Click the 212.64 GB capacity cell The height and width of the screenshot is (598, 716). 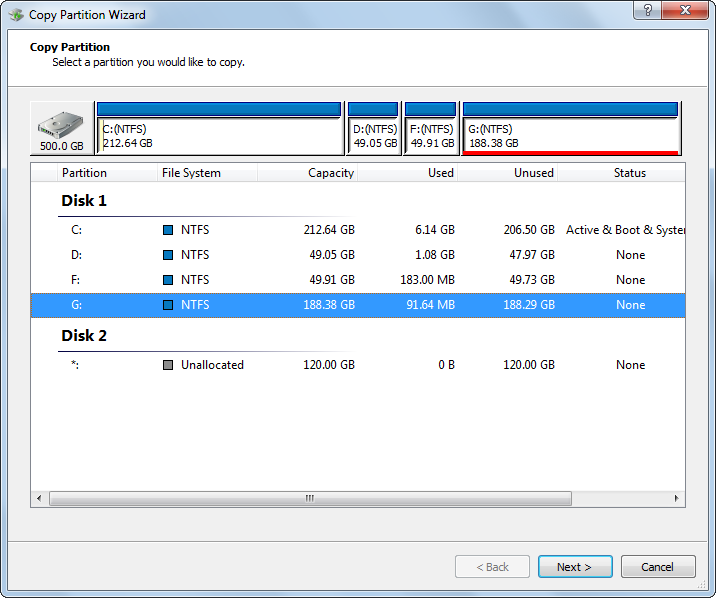click(329, 230)
